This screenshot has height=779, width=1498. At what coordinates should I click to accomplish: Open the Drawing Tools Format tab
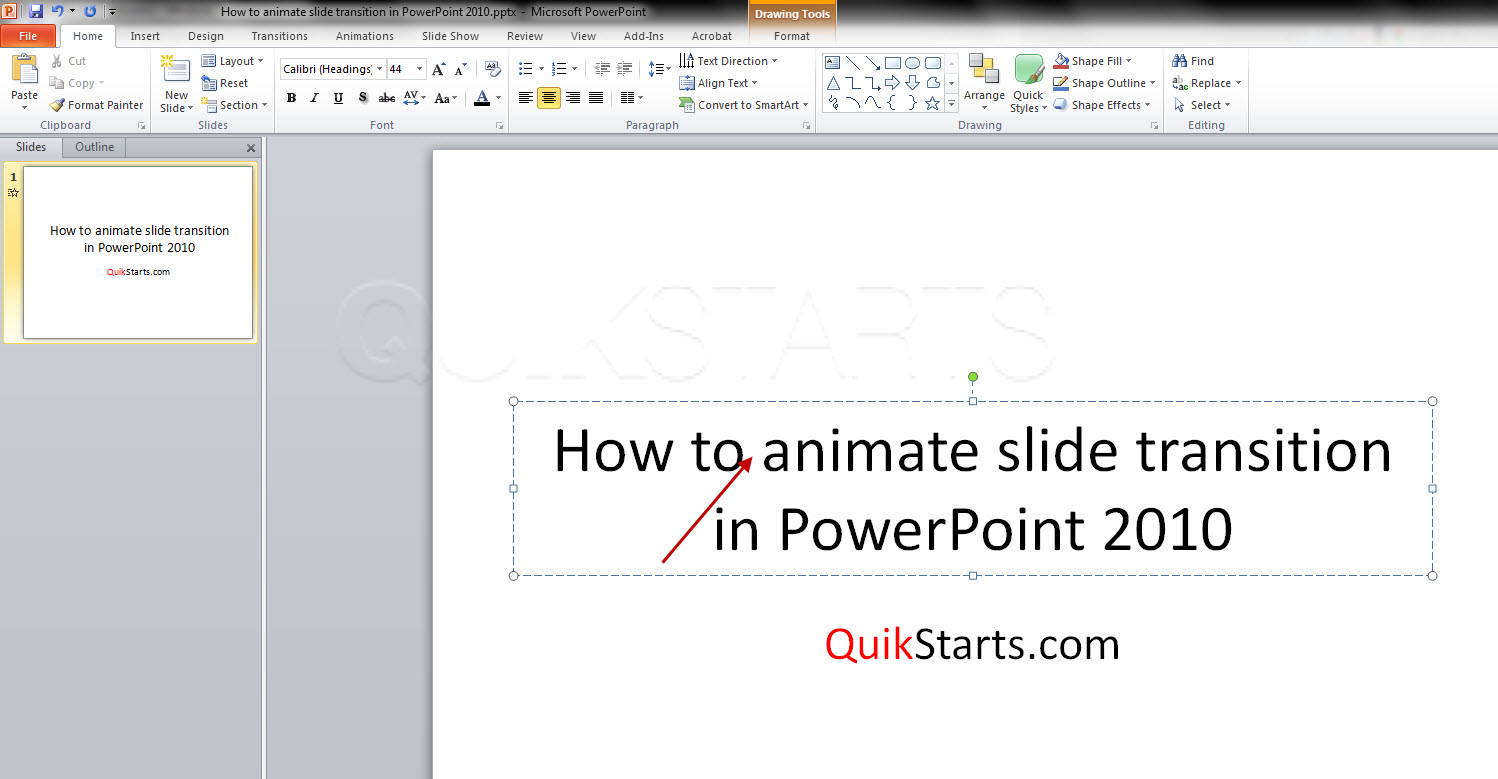pos(792,36)
